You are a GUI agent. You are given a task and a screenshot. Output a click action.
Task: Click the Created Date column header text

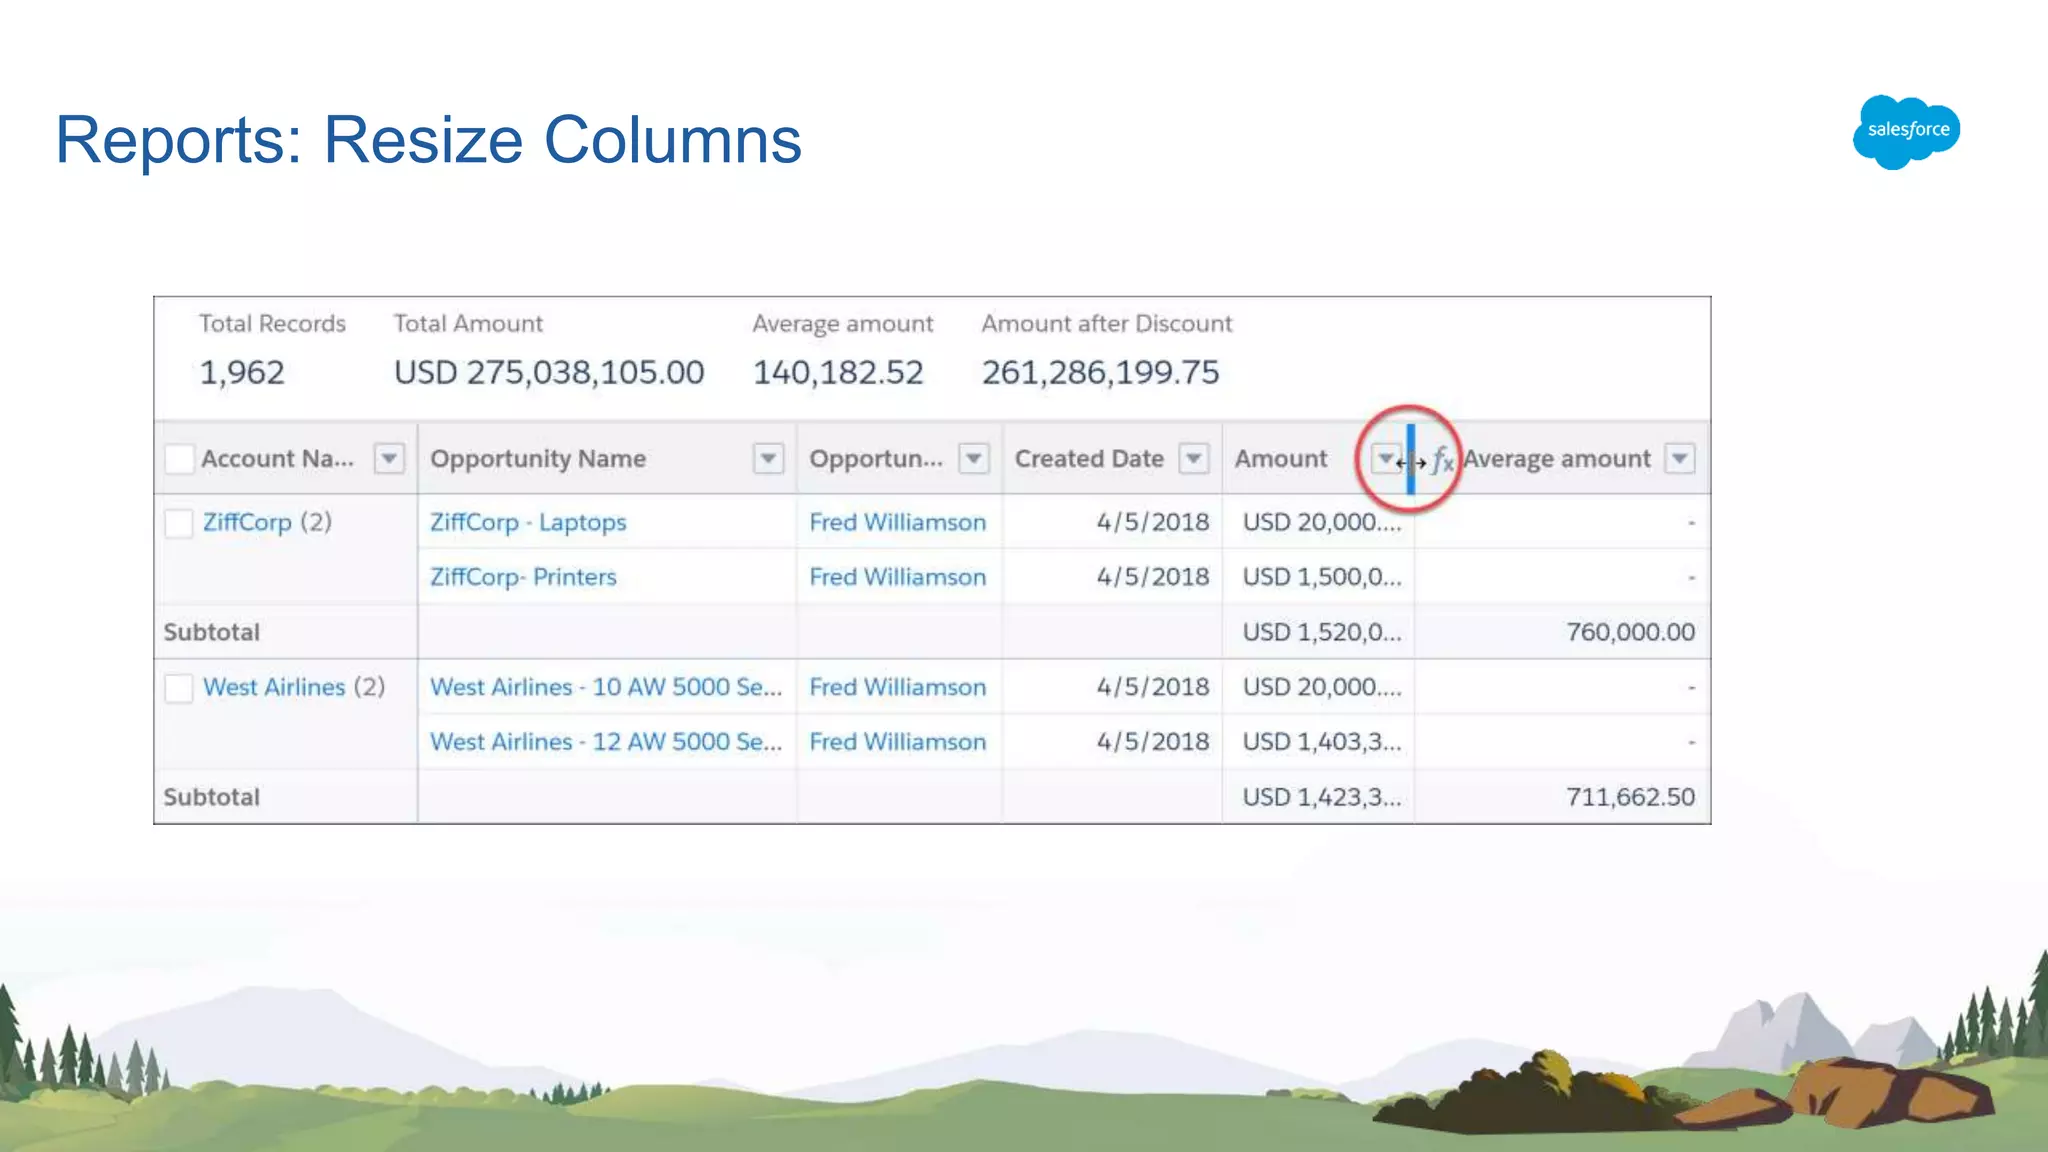(x=1089, y=459)
